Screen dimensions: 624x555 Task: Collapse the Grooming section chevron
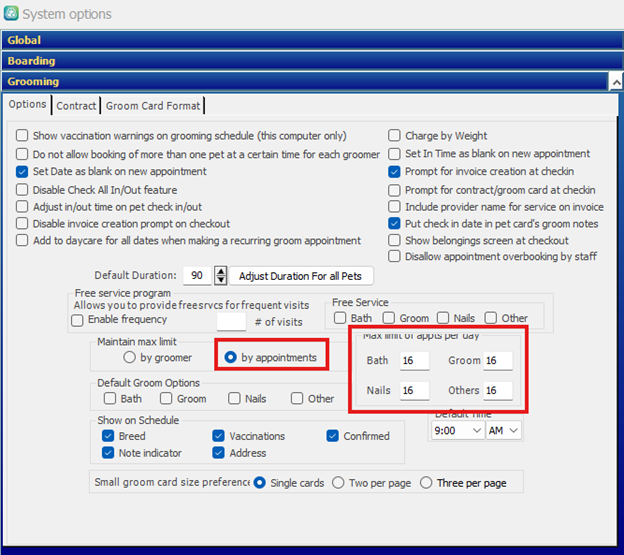tap(616, 82)
